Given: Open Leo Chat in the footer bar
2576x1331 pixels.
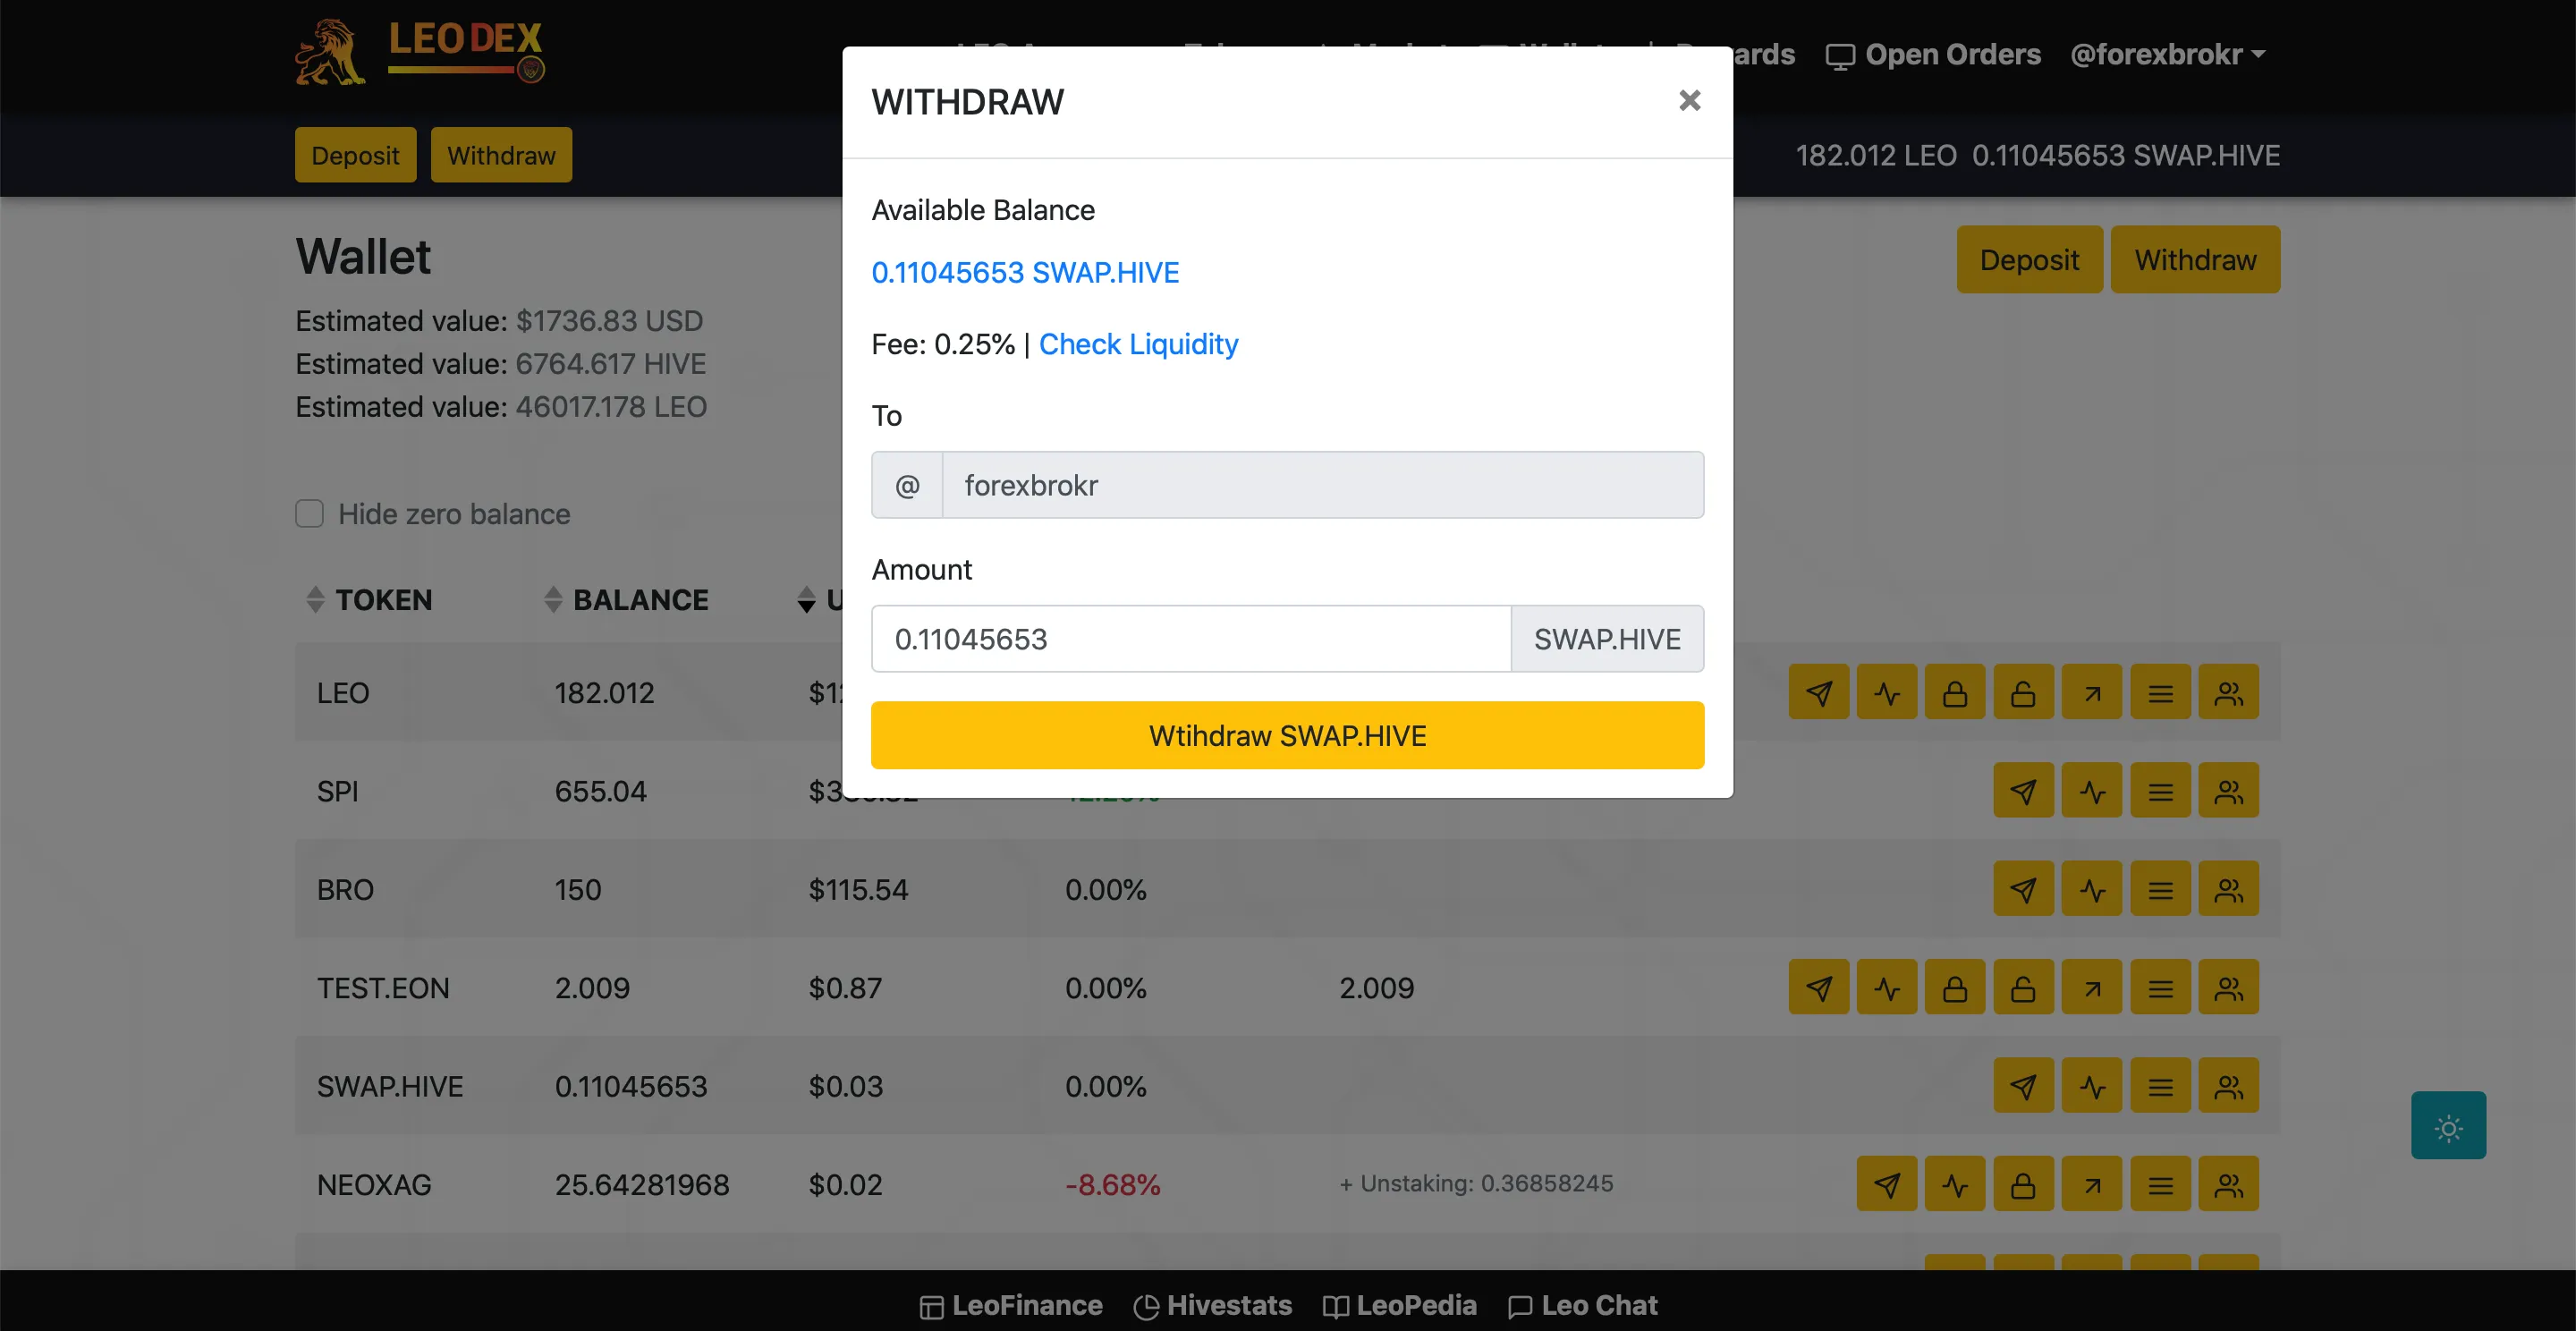Looking at the screenshot, I should point(1583,1306).
